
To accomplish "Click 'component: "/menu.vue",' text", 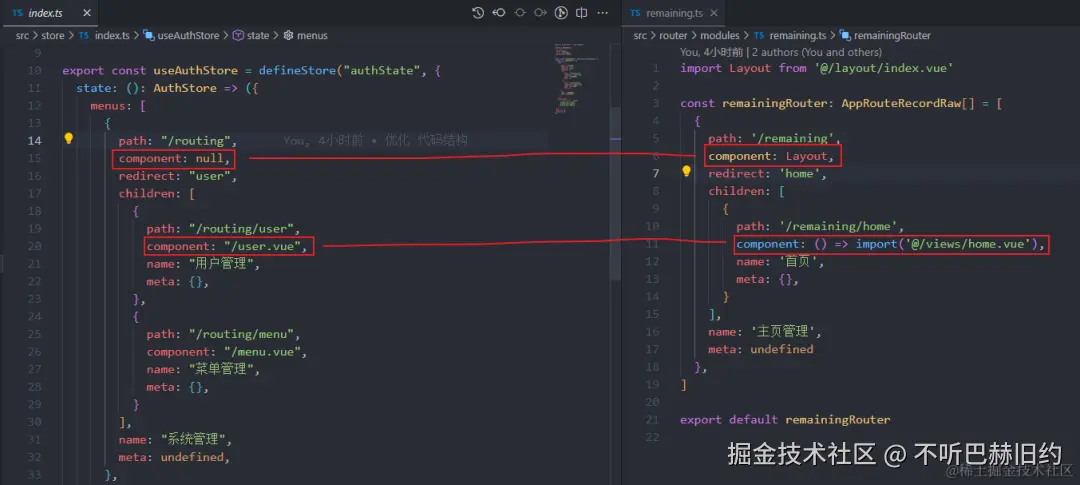I will 227,351.
